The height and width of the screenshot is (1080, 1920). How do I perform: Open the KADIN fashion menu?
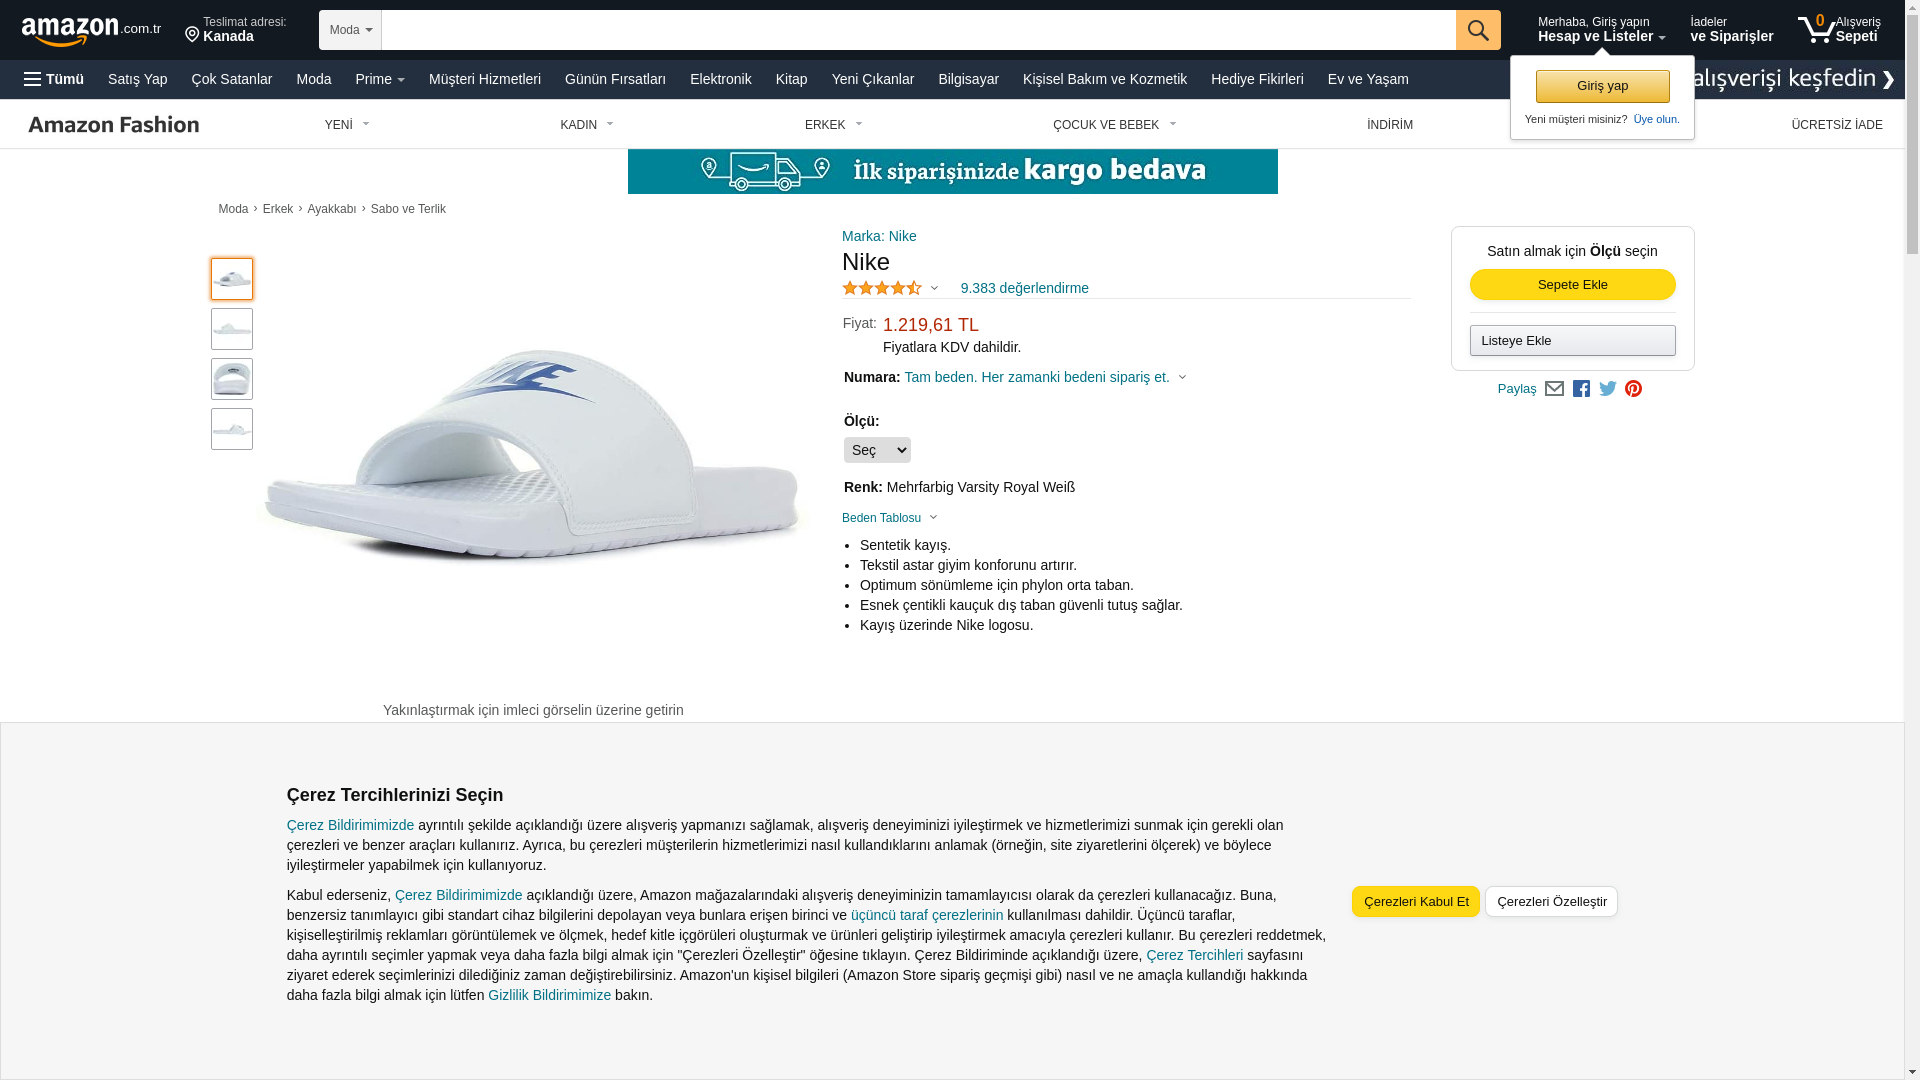point(586,125)
